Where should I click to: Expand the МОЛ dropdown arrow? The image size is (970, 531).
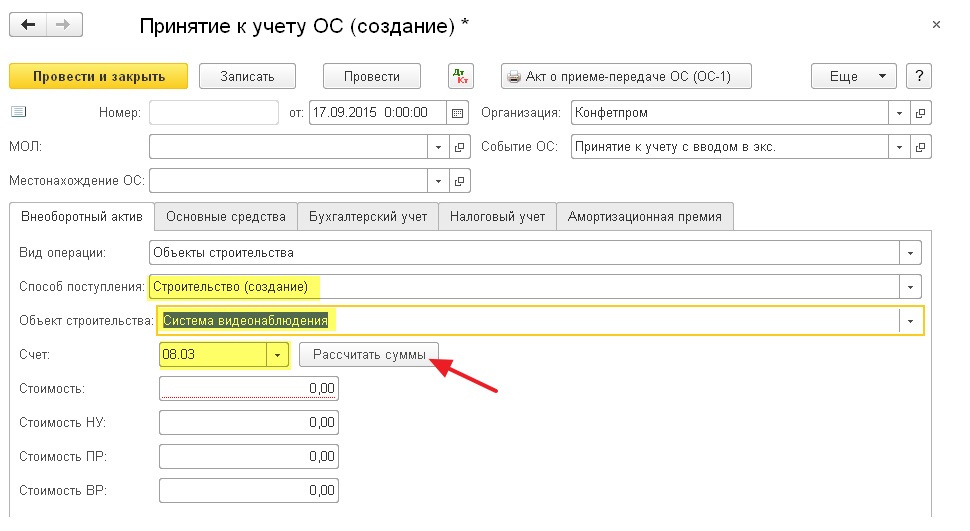click(438, 147)
